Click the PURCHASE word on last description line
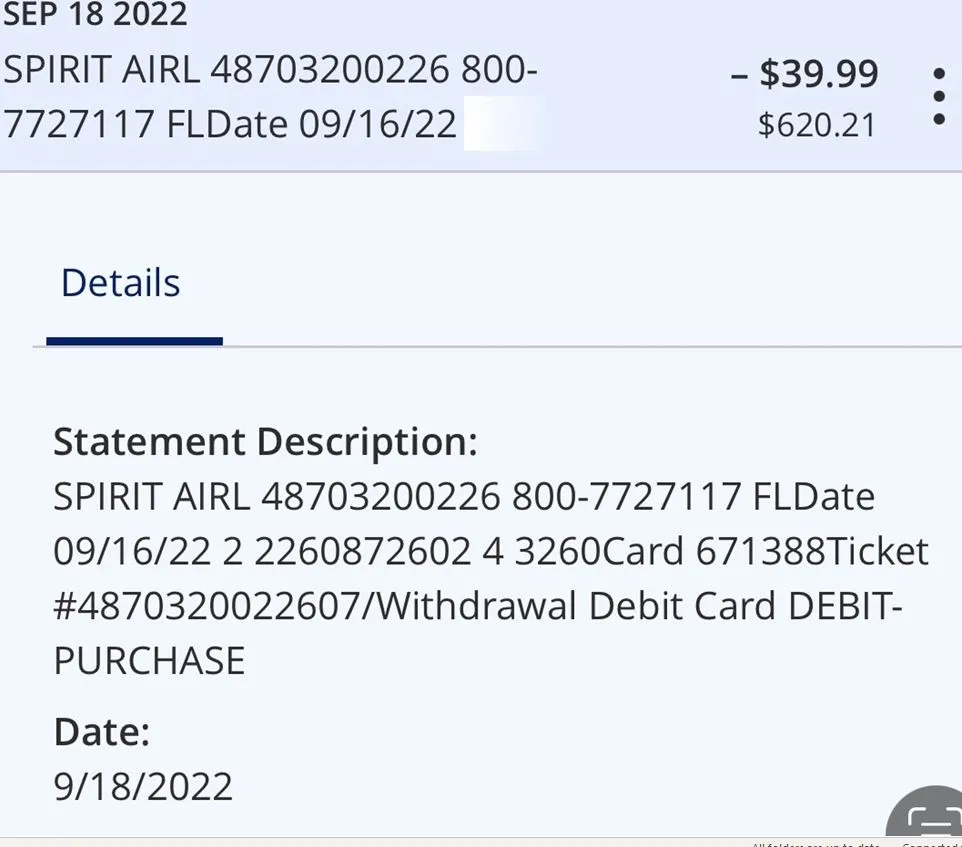962x847 pixels. pos(149,661)
